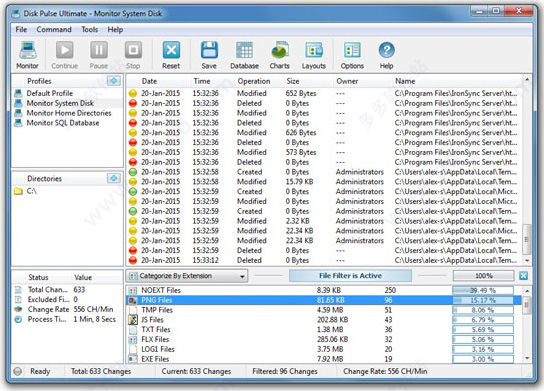This screenshot has width=544, height=391.
Task: Click the Help question mark icon
Action: tap(386, 51)
